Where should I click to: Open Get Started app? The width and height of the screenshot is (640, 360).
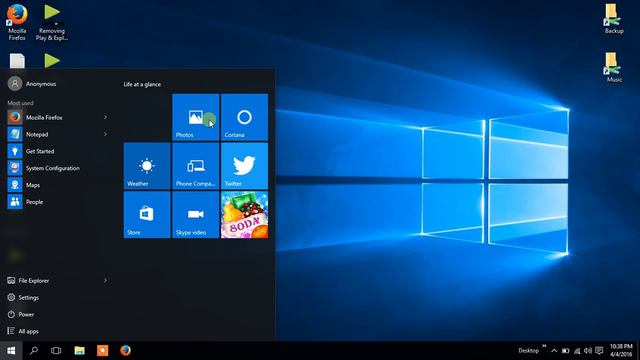click(58, 151)
